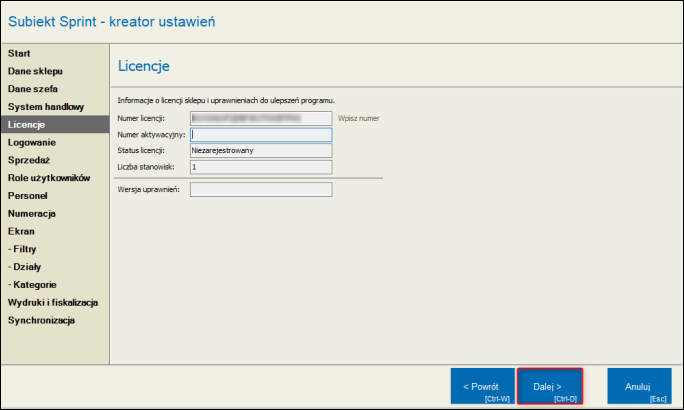Click the Wersja uprawnień label

click(148, 189)
